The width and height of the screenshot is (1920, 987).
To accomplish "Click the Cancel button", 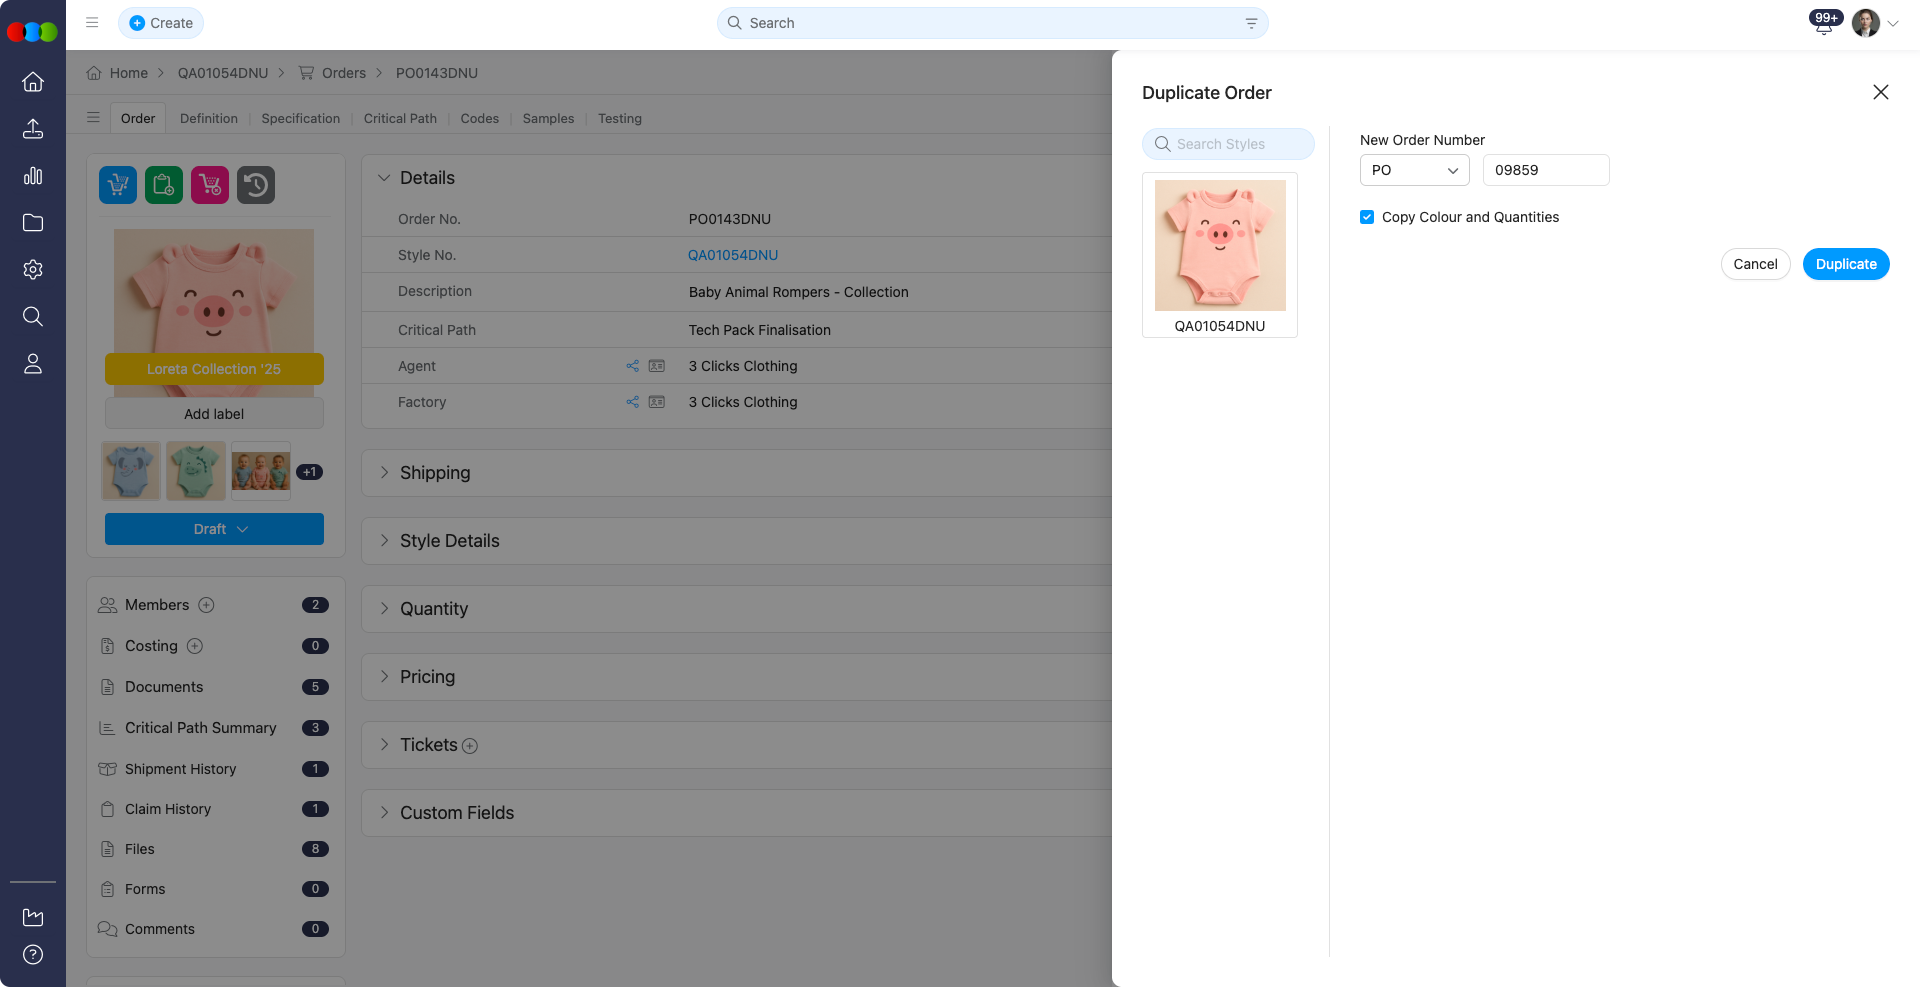I will pos(1755,264).
